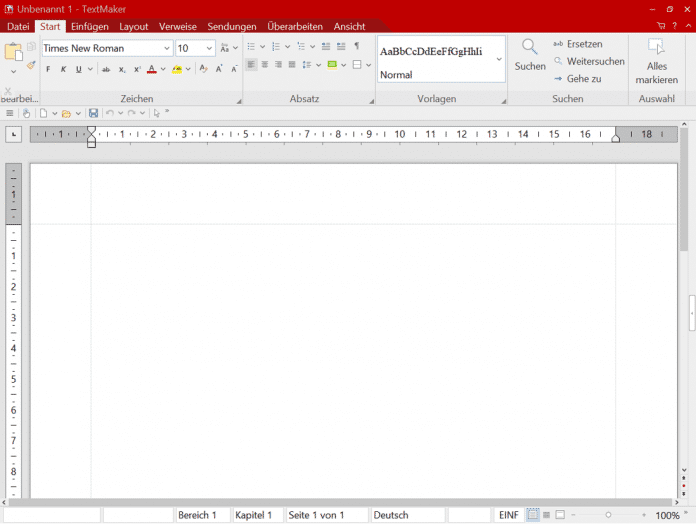Click the Ersetzen button
The height and width of the screenshot is (524, 696).
point(578,44)
